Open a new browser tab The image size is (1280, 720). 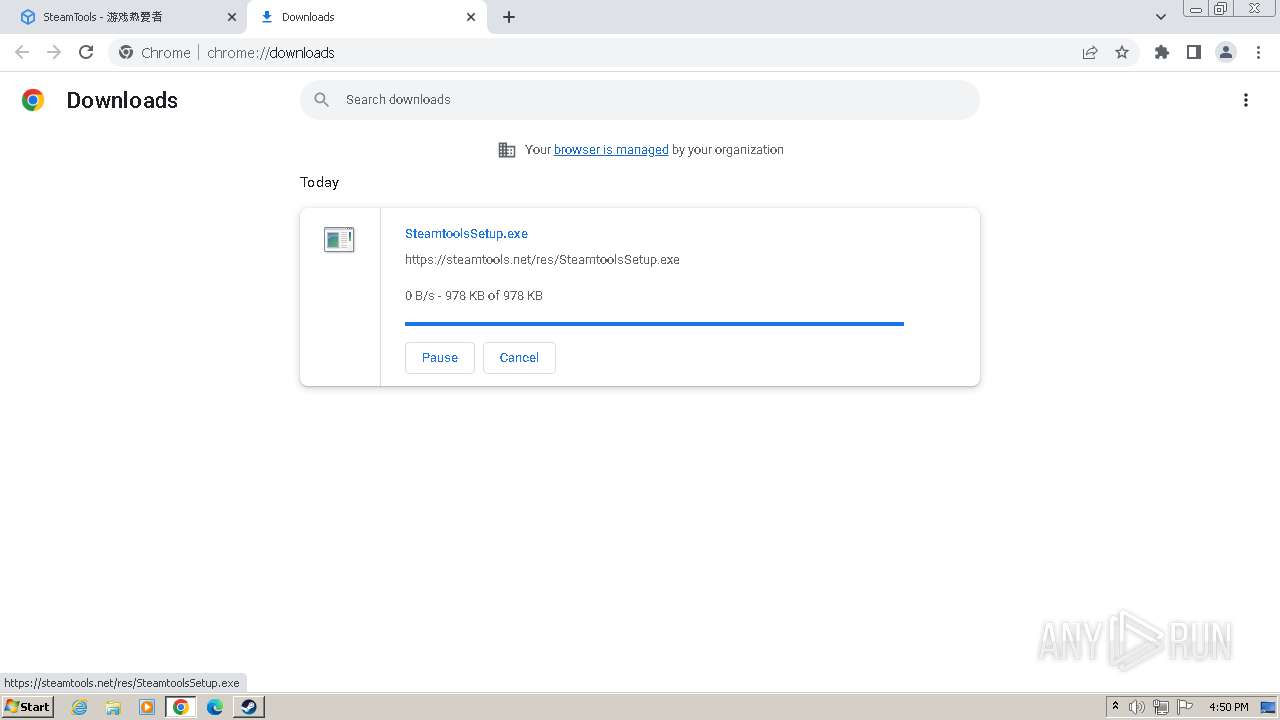point(509,17)
